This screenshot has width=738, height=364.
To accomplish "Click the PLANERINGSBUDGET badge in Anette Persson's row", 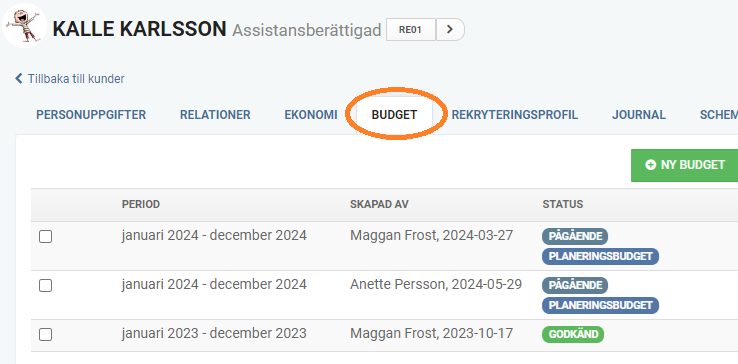I will [601, 305].
